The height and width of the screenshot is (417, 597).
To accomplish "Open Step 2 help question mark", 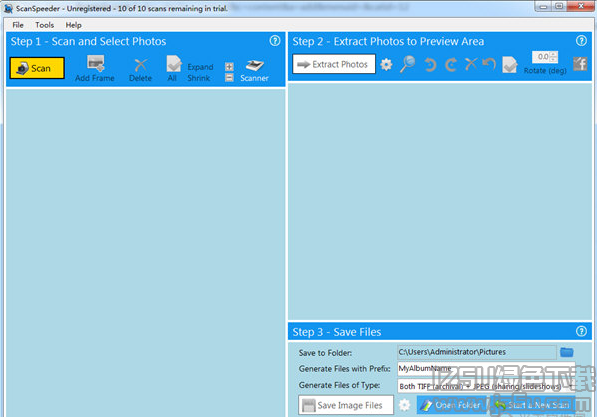I will [x=581, y=41].
